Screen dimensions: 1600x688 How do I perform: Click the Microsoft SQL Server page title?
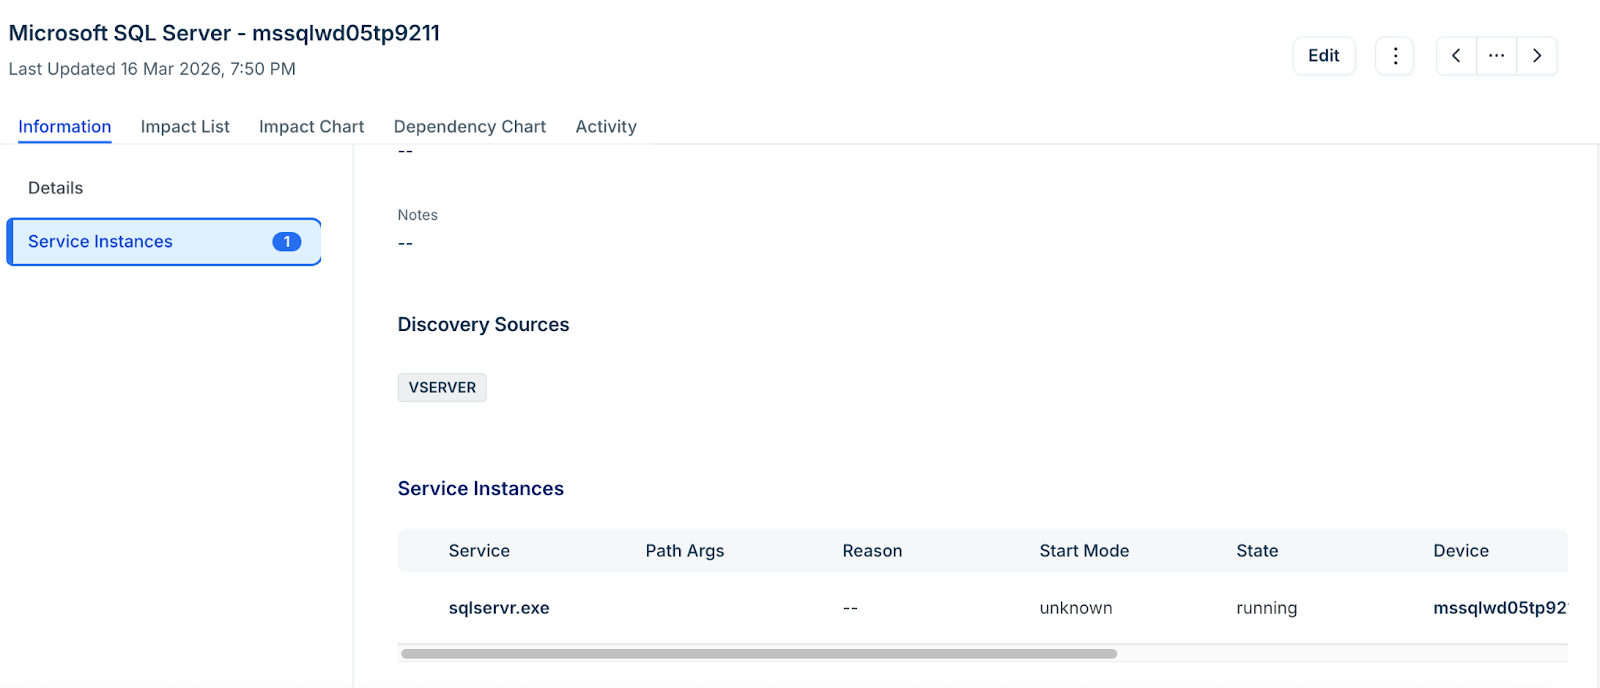(224, 33)
